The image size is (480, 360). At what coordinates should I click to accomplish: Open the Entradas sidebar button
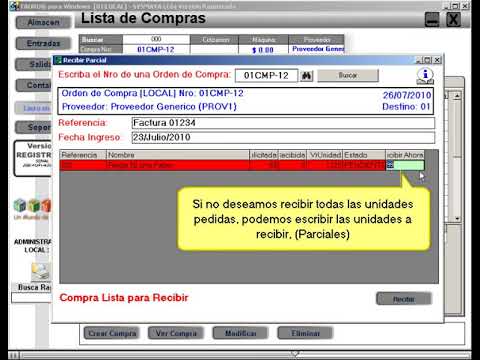click(x=43, y=43)
